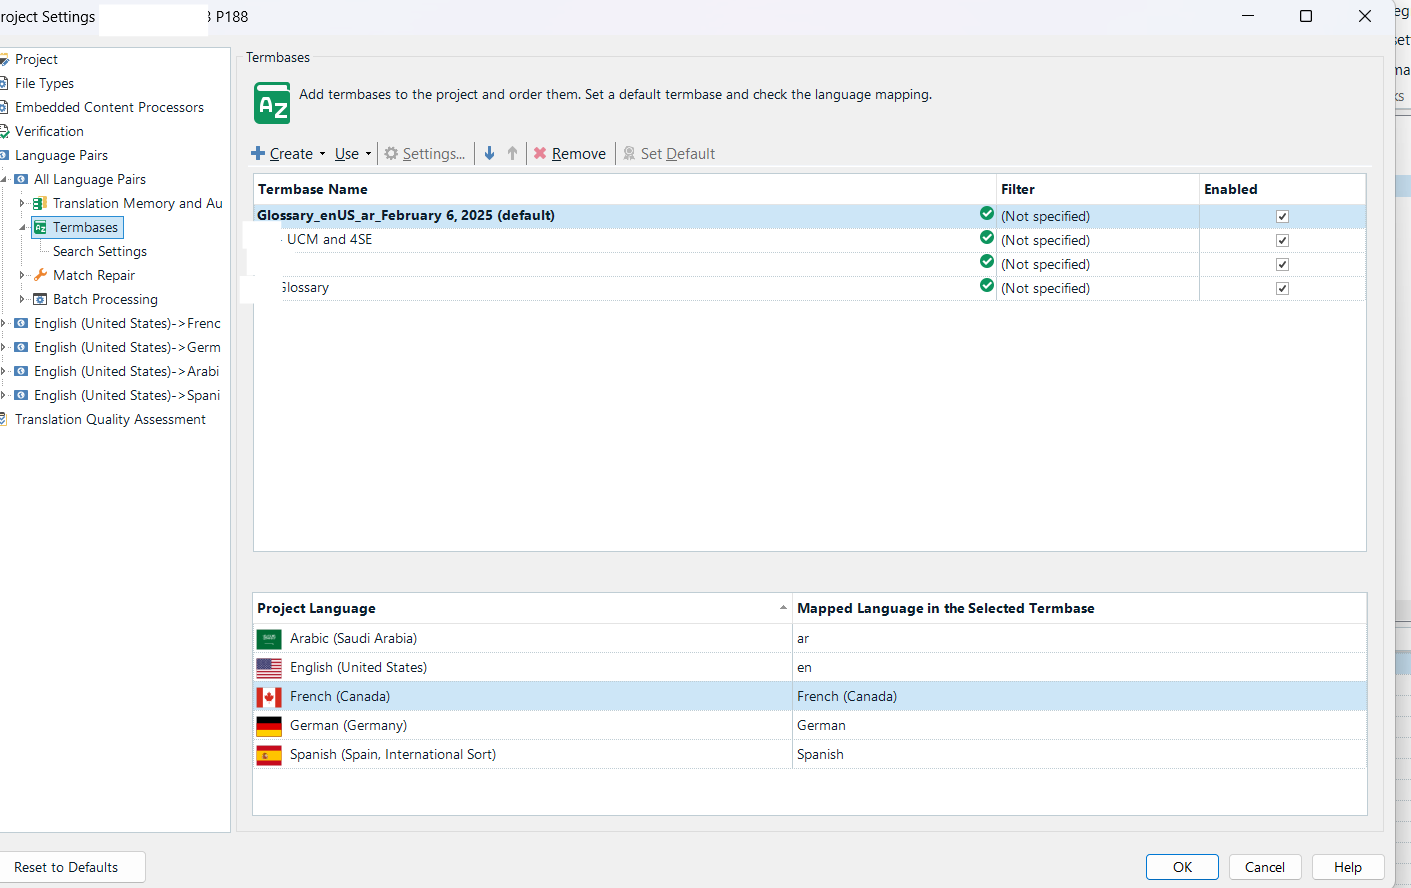Screen dimensions: 1411x888
Task: Expand the Batch Processing node
Action: click(x=22, y=299)
